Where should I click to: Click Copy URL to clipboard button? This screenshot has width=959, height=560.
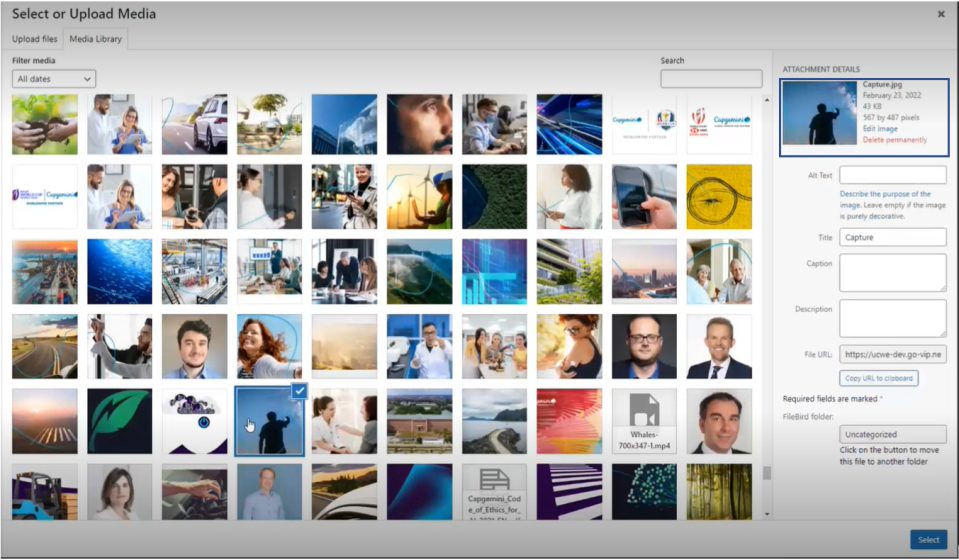(x=879, y=378)
